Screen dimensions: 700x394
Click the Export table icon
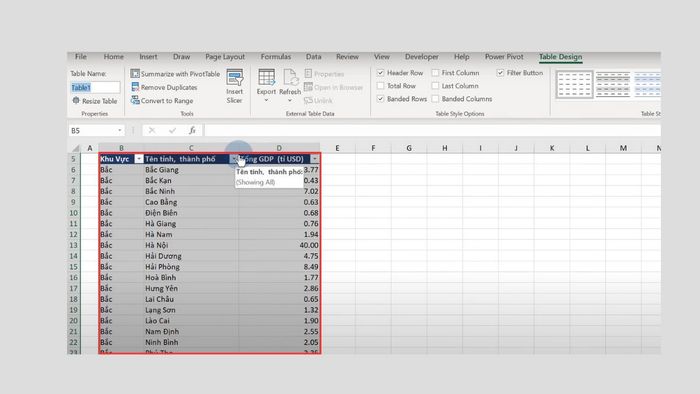click(267, 77)
